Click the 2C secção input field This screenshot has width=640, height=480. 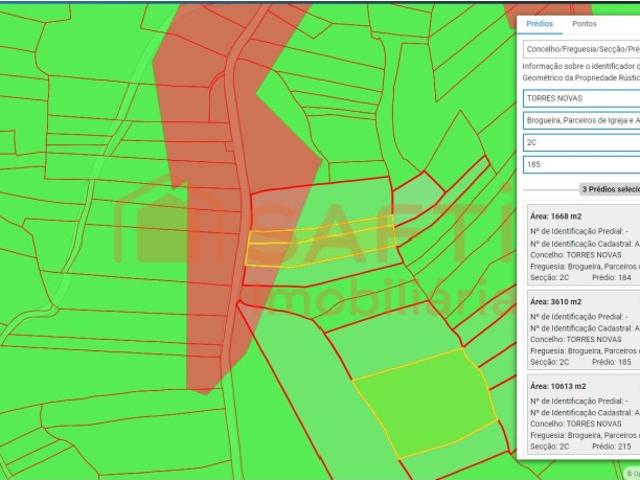click(580, 142)
